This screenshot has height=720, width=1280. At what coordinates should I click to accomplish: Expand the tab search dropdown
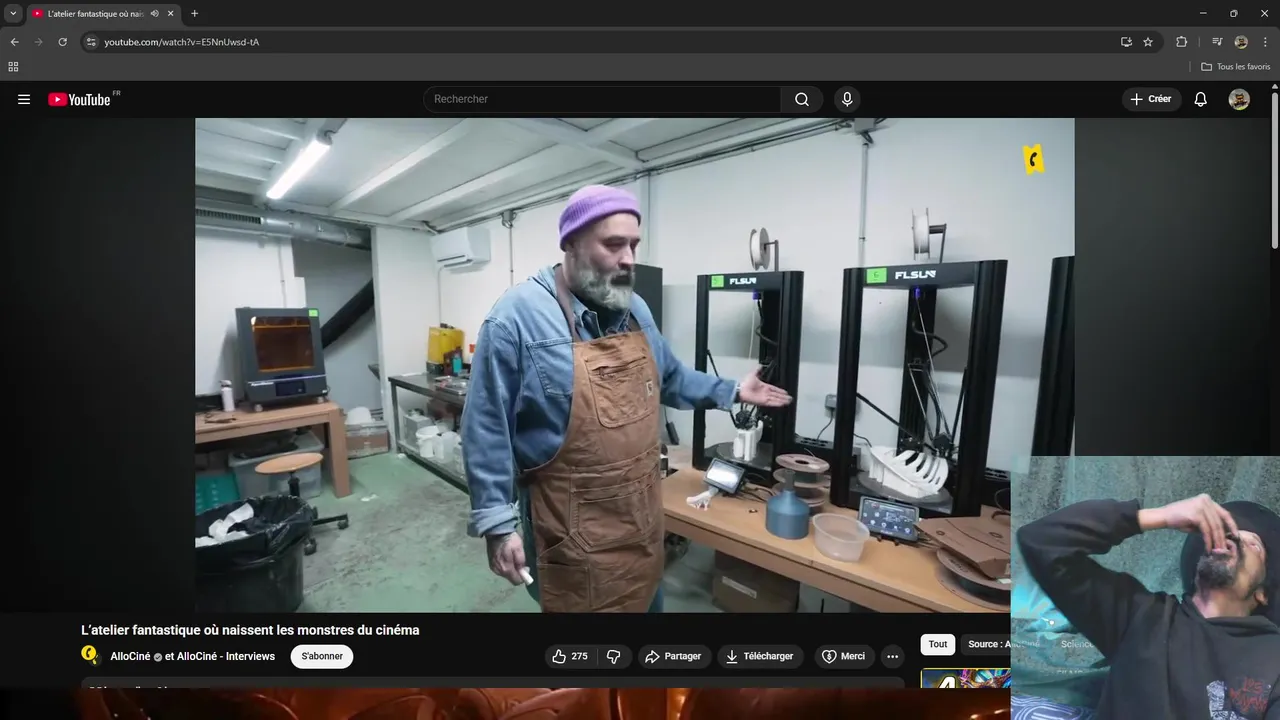(13, 14)
